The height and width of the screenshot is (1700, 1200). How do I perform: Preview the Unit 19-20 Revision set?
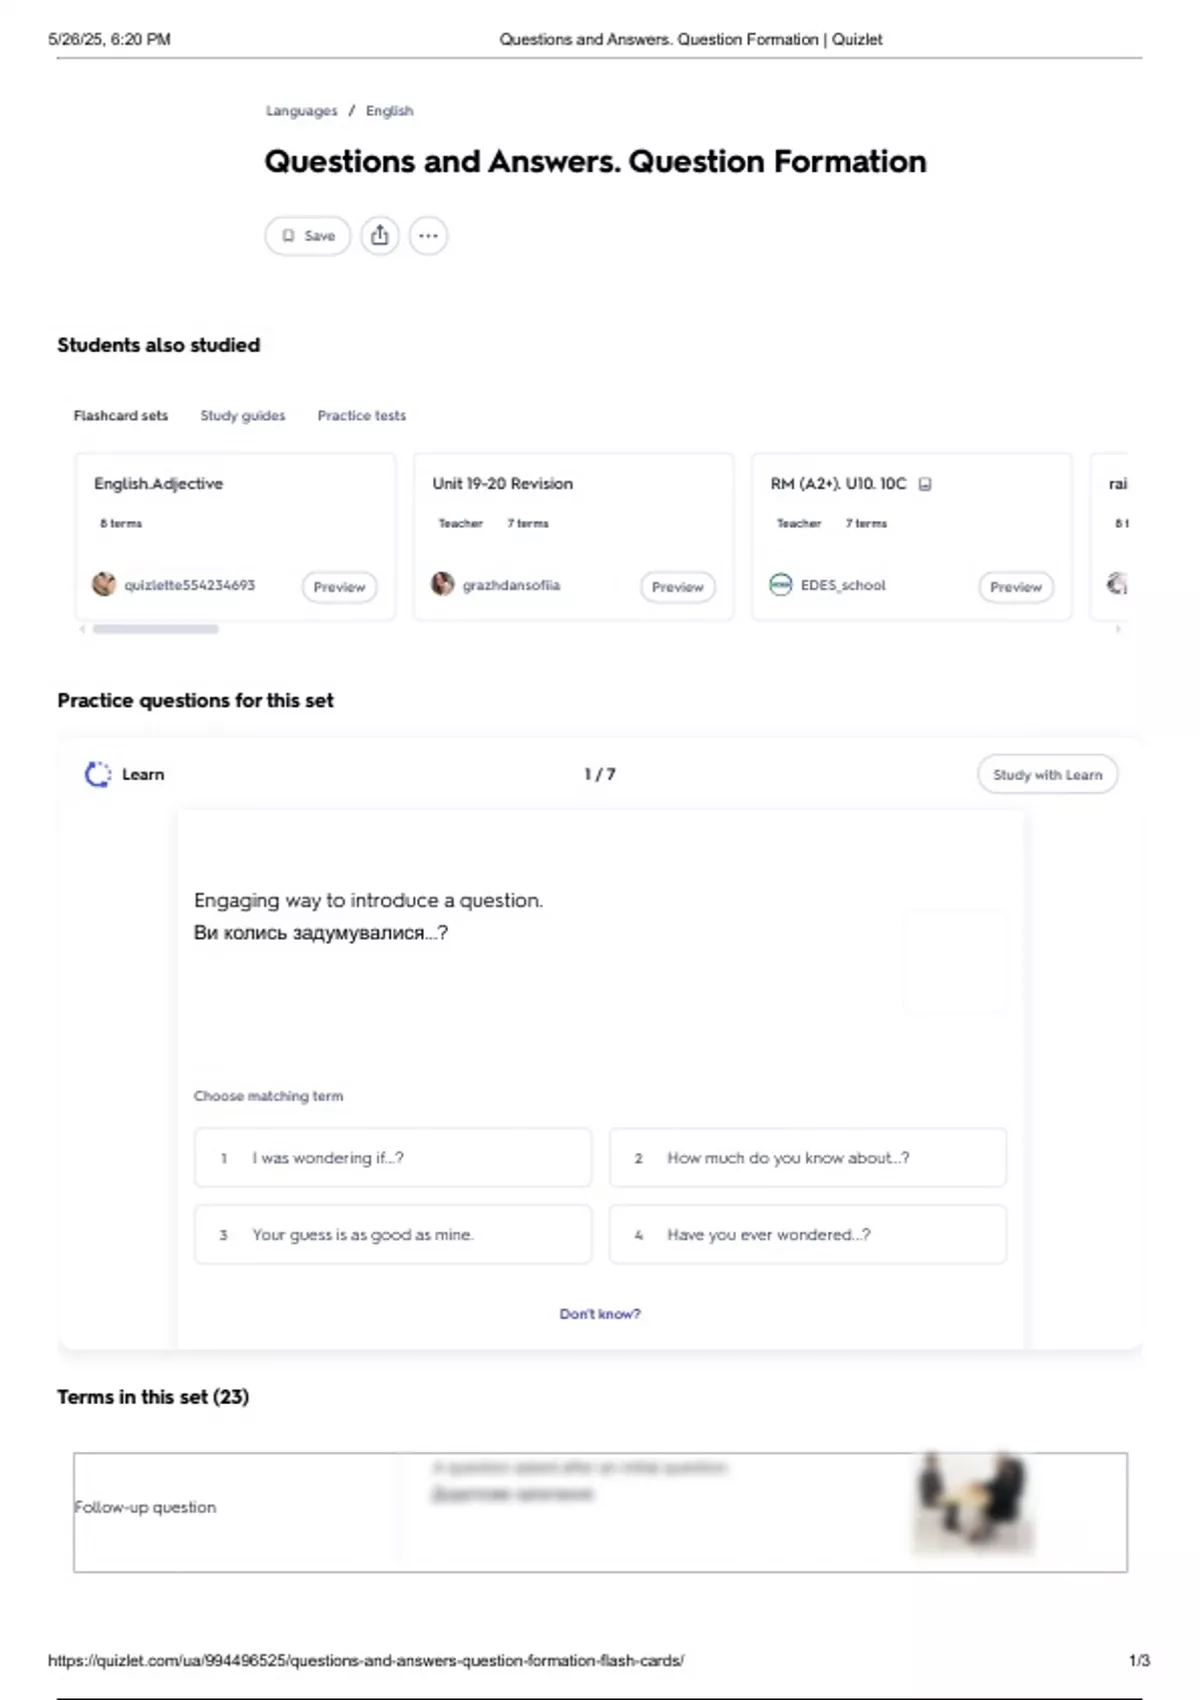(x=678, y=587)
